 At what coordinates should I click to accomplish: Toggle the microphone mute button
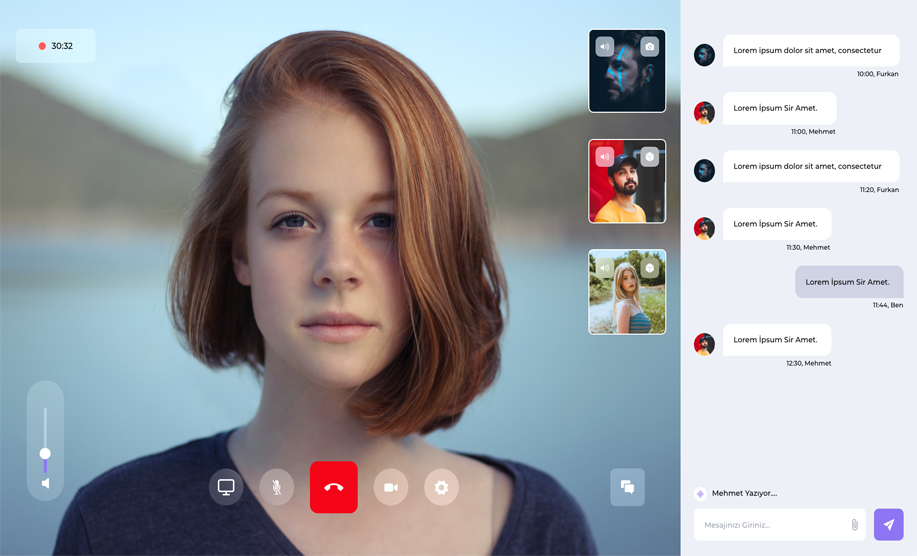277,487
